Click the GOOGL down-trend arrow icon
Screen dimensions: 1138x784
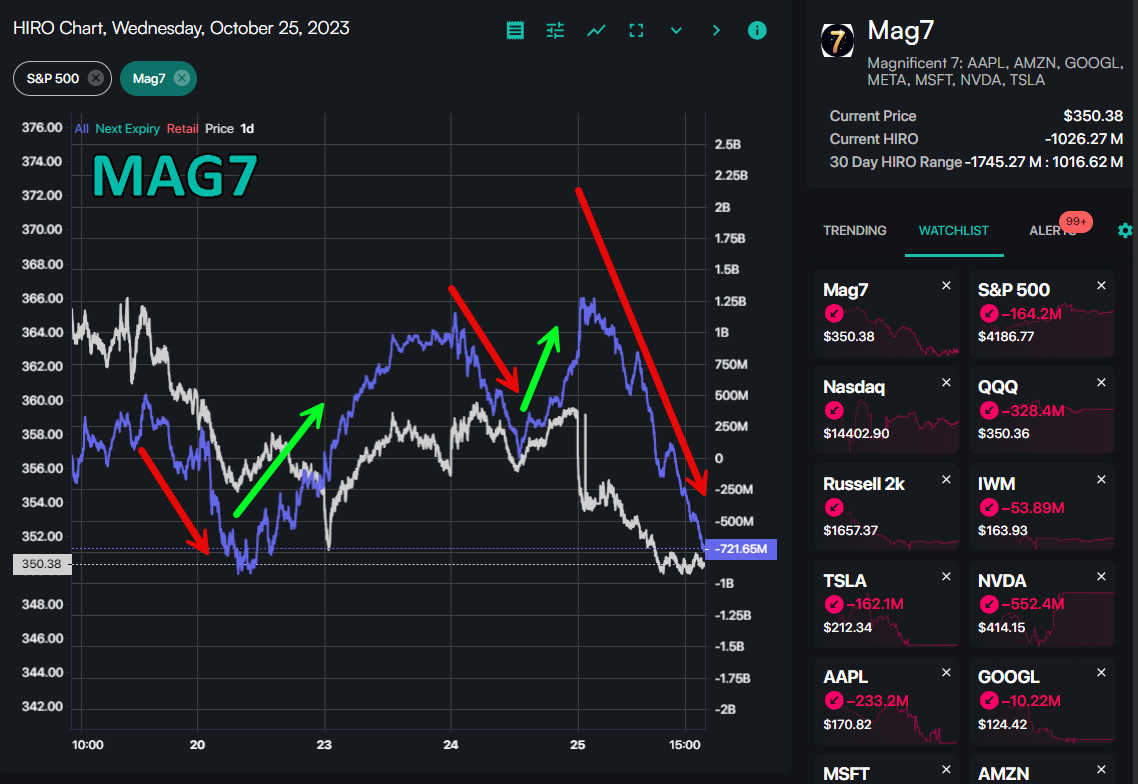click(x=988, y=701)
